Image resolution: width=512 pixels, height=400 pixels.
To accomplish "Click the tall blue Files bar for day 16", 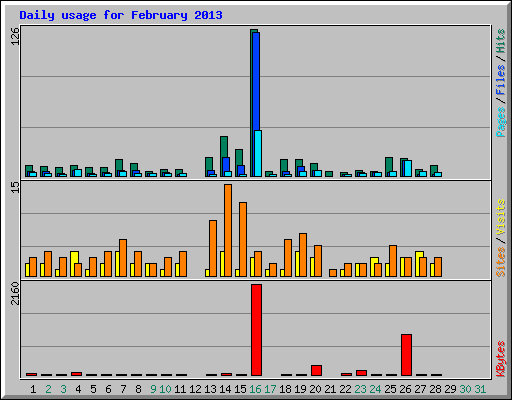I will [256, 82].
